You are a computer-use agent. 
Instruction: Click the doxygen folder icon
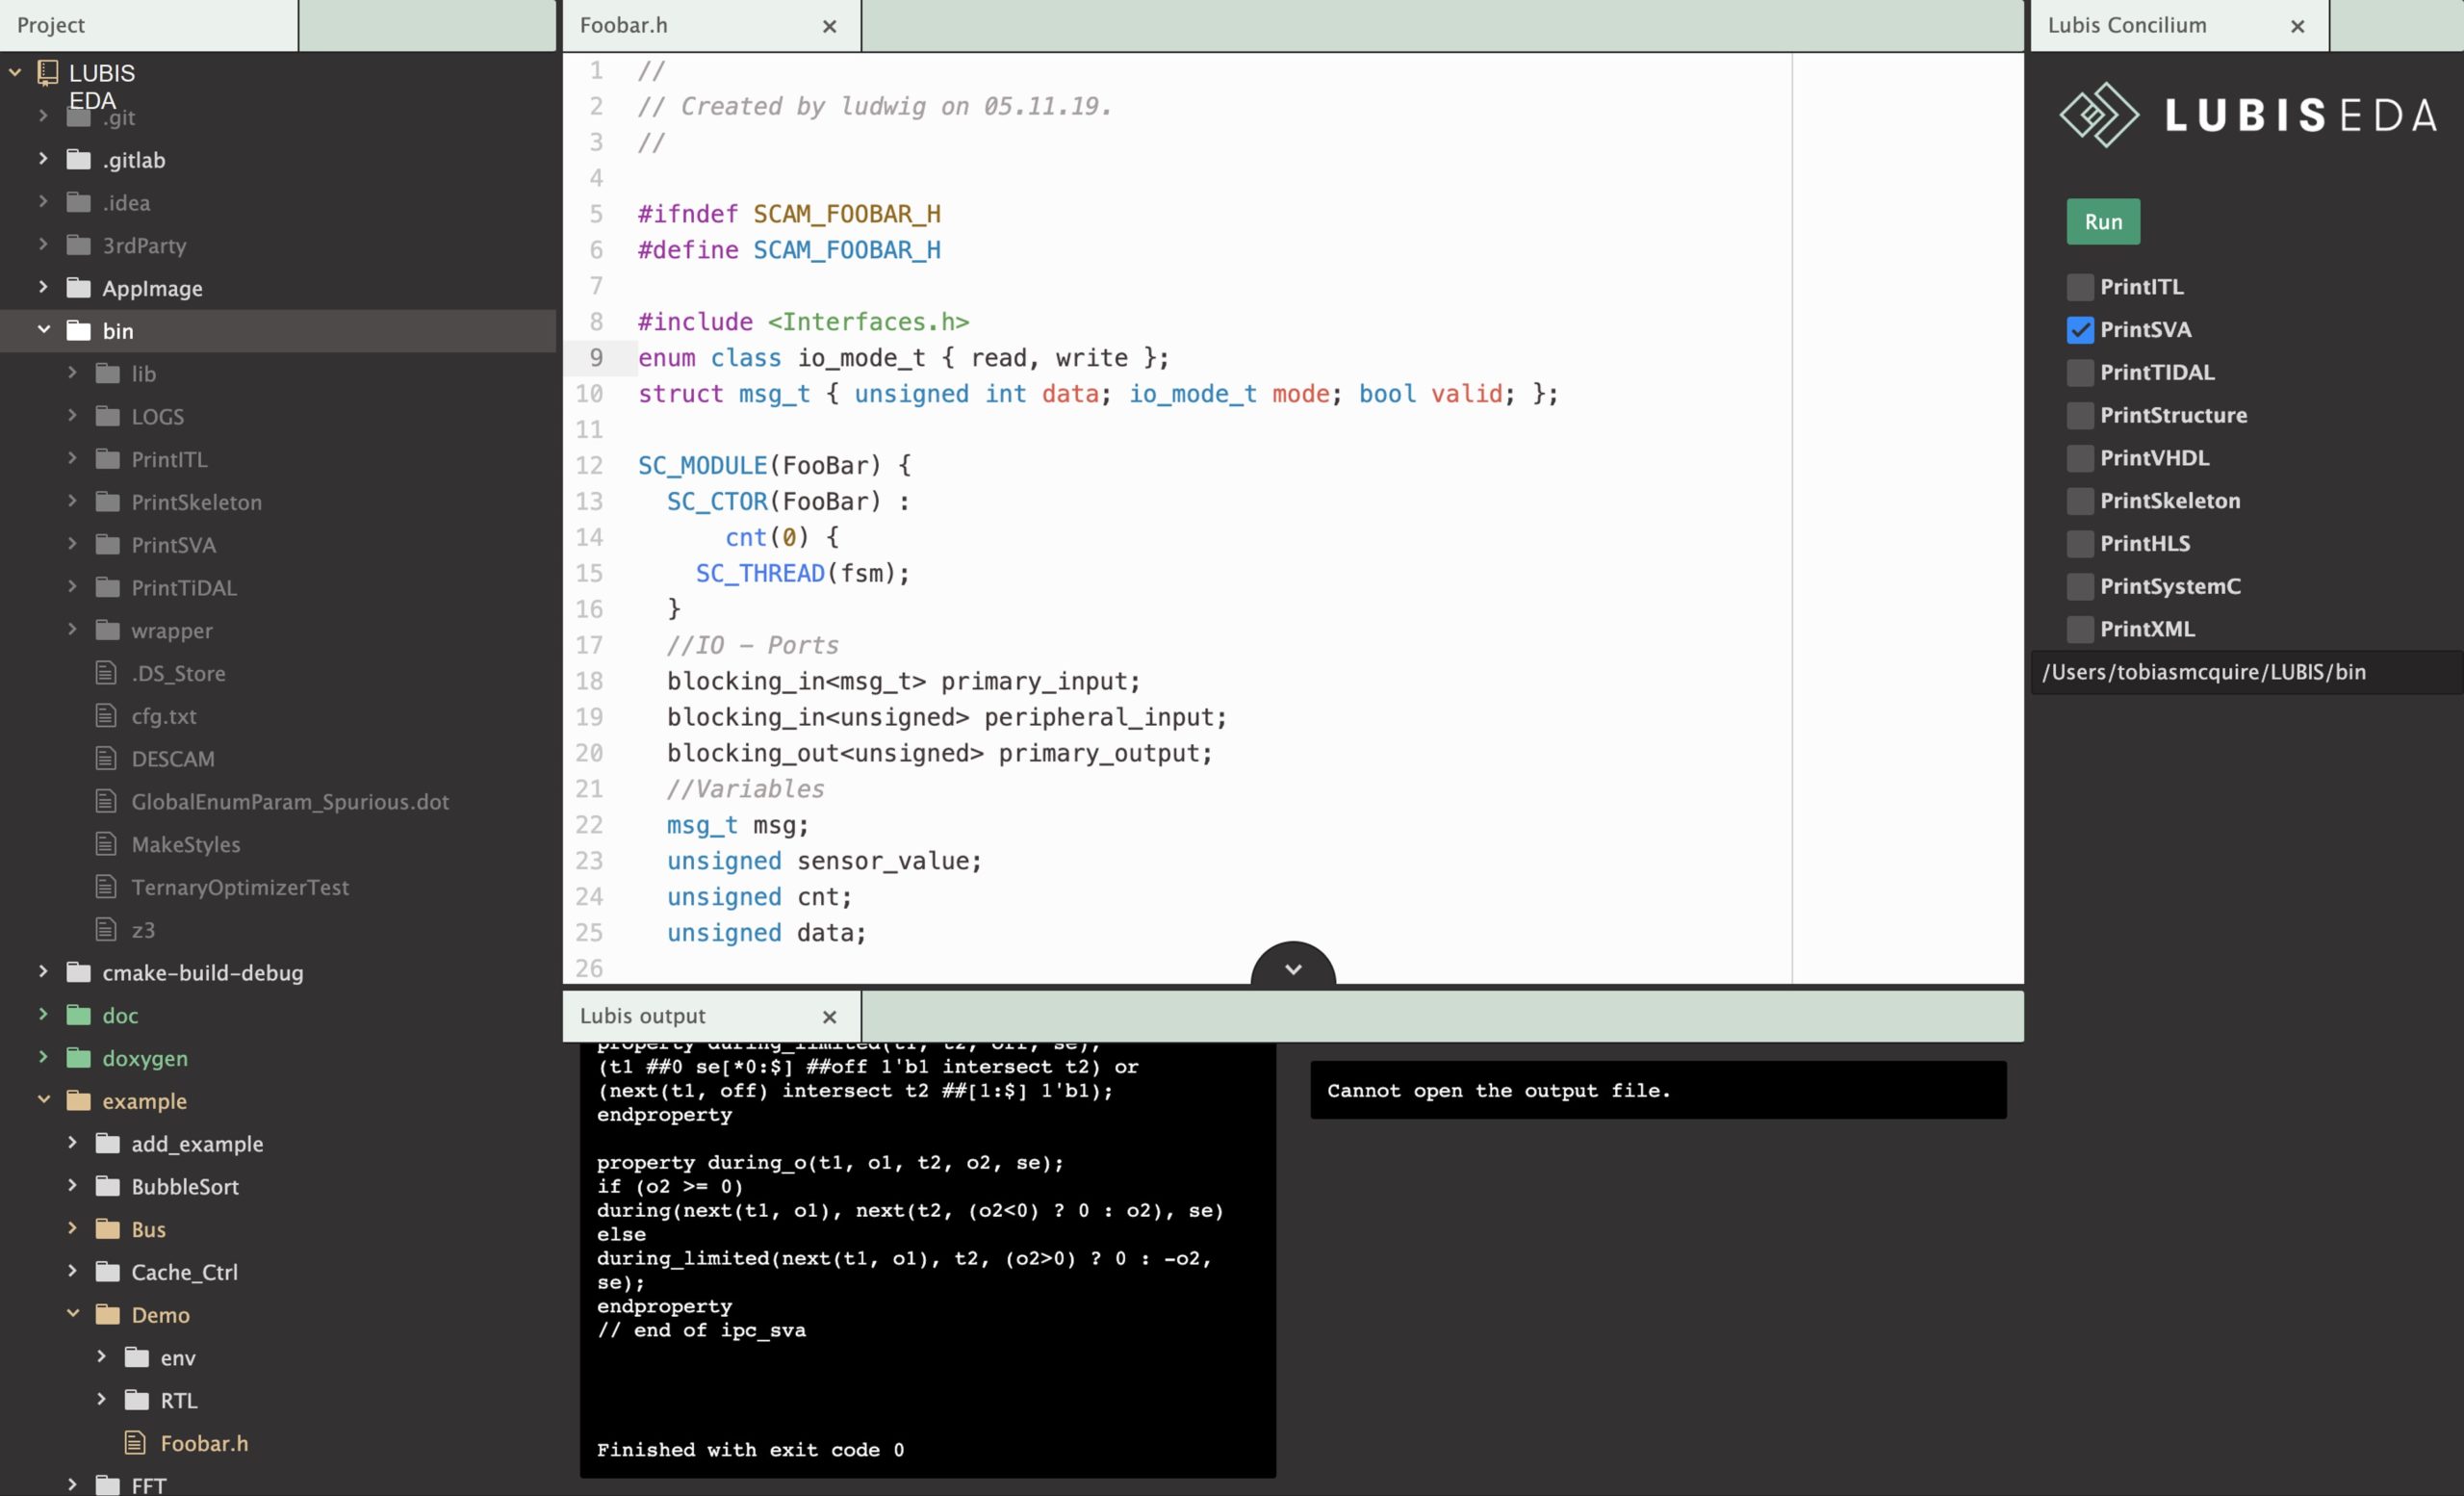(x=78, y=1057)
